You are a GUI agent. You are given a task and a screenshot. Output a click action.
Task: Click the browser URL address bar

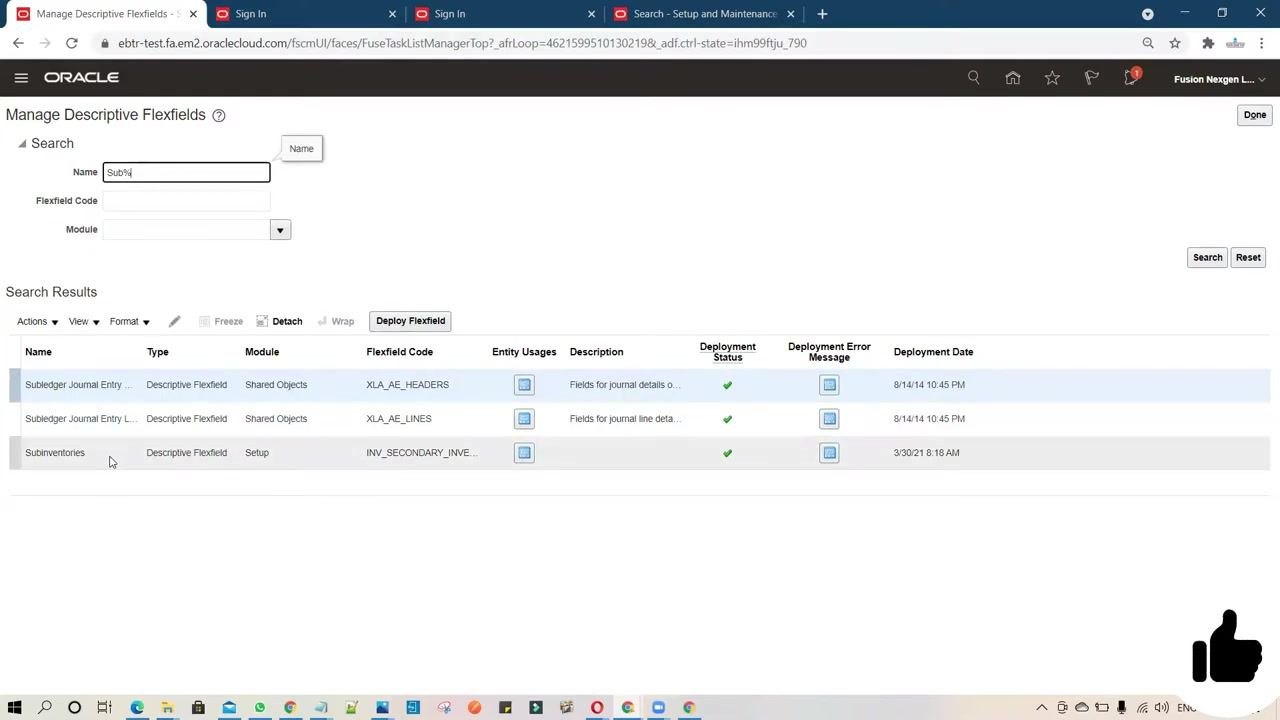[x=620, y=43]
